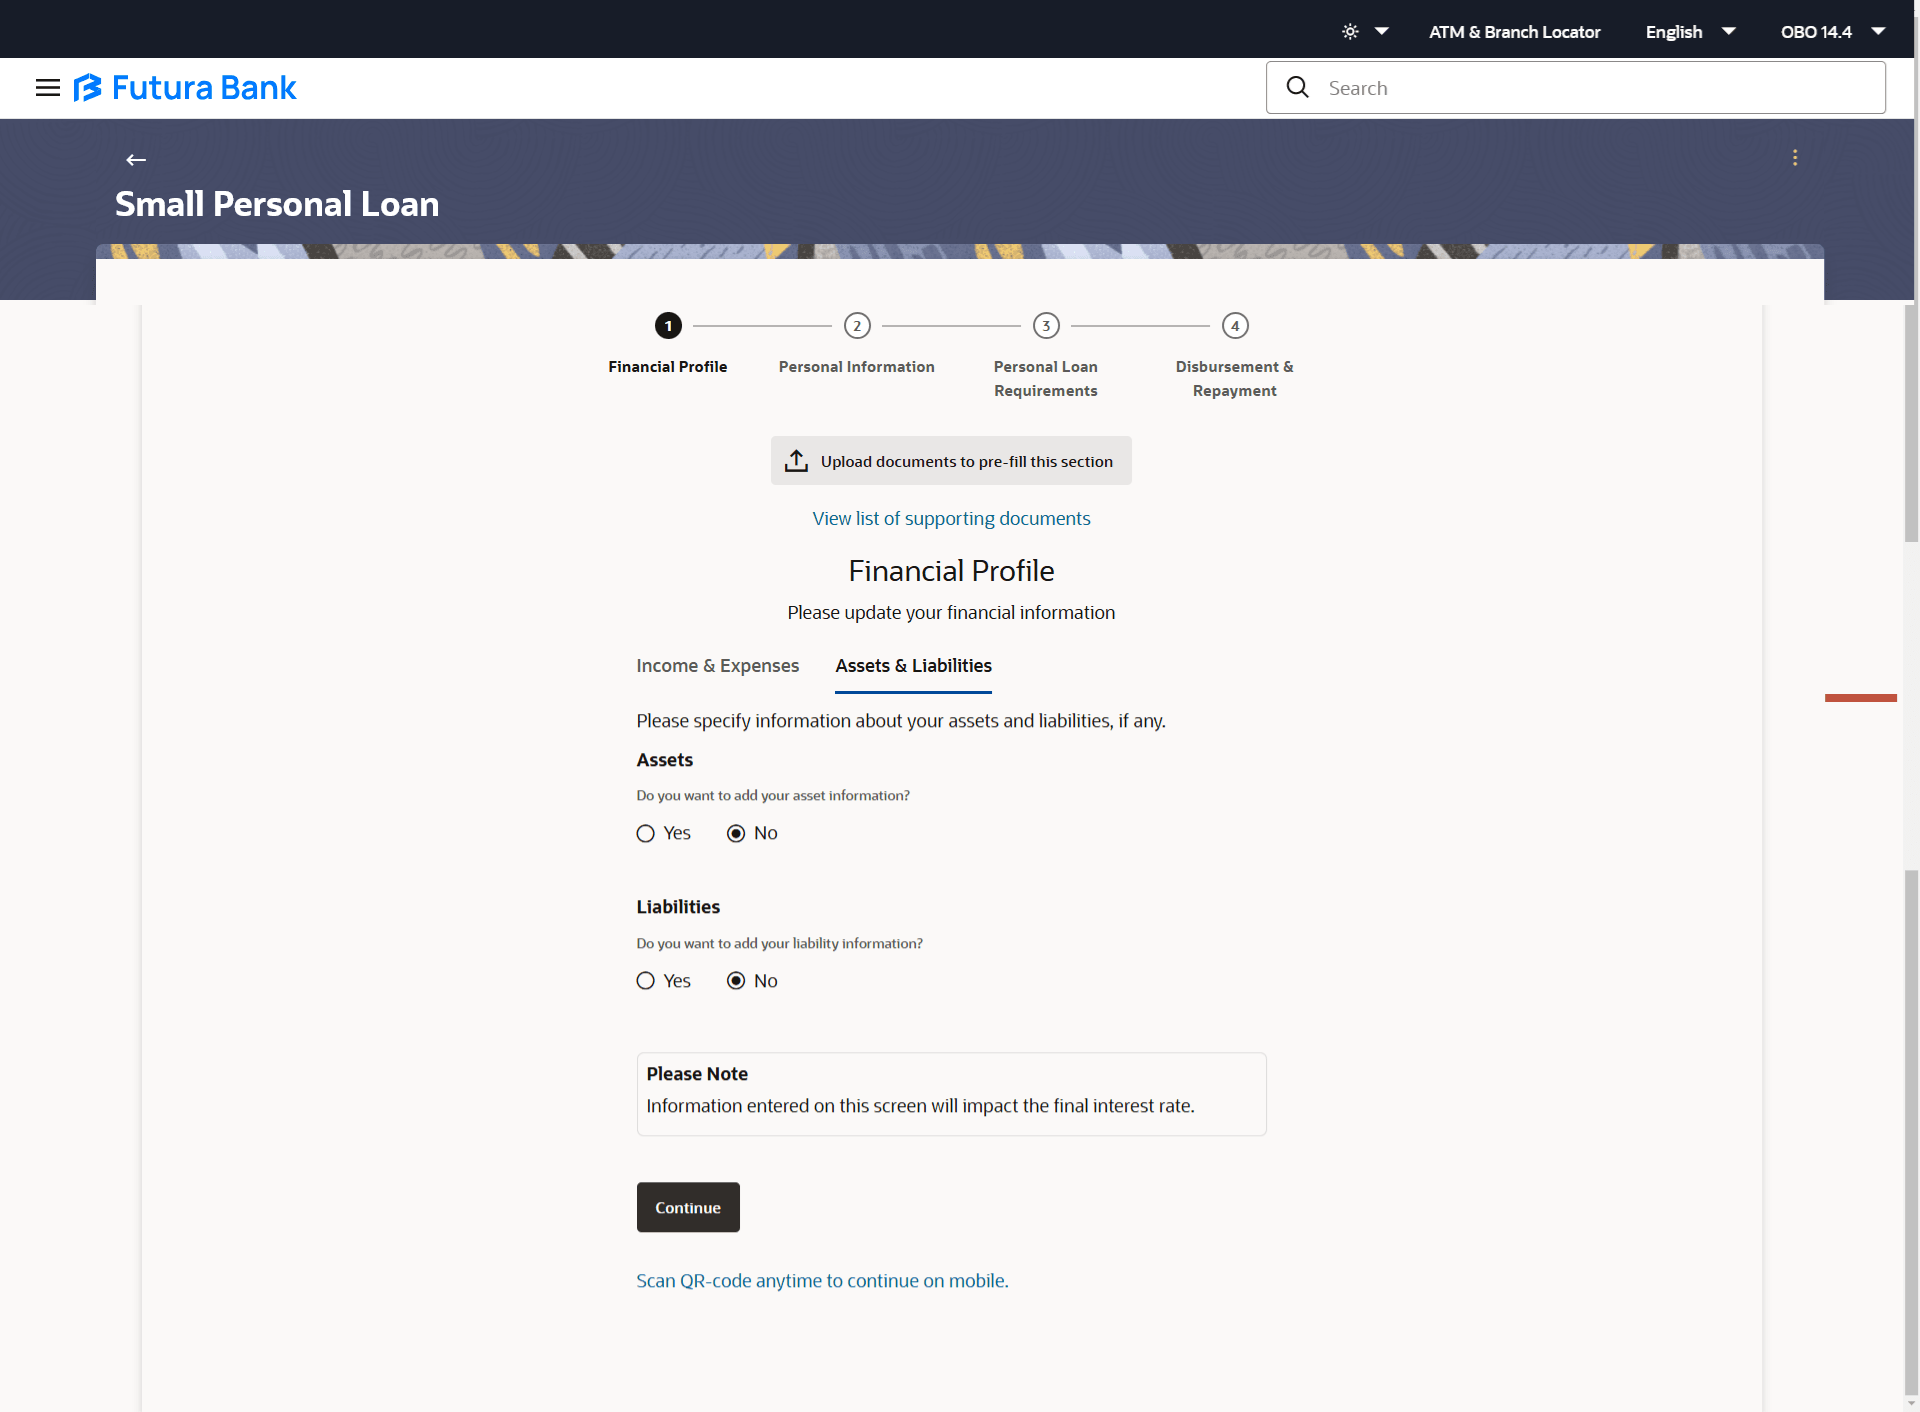The height and width of the screenshot is (1412, 1920).
Task: Click the Futura Bank logo
Action: click(x=186, y=88)
